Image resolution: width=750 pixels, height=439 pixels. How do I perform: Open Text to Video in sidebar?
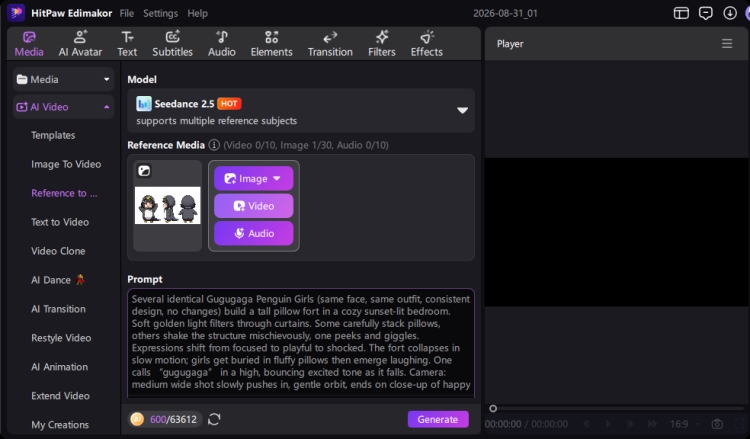coord(60,222)
